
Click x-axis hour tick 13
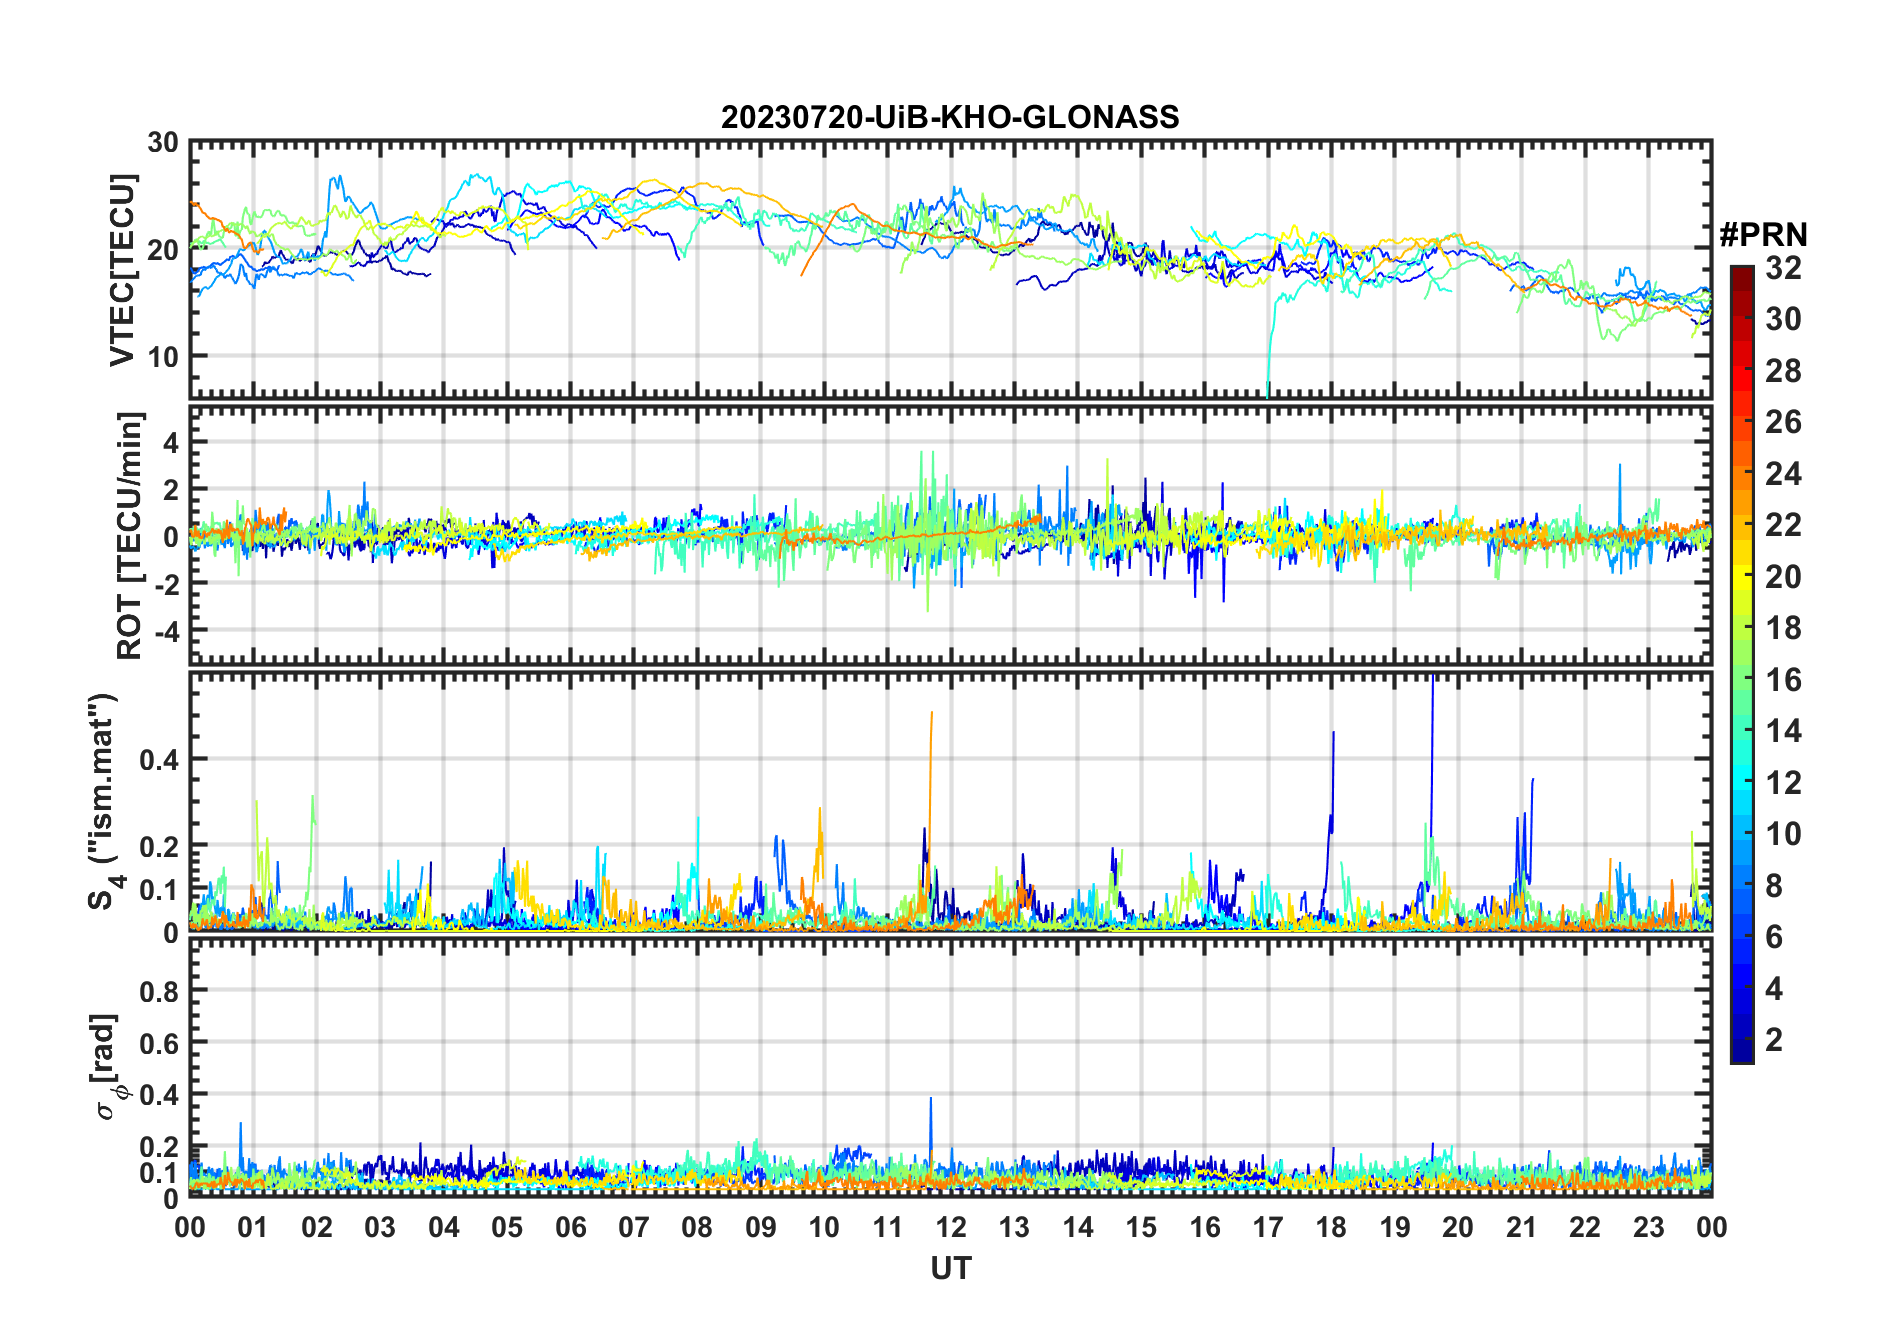coord(1014,1227)
